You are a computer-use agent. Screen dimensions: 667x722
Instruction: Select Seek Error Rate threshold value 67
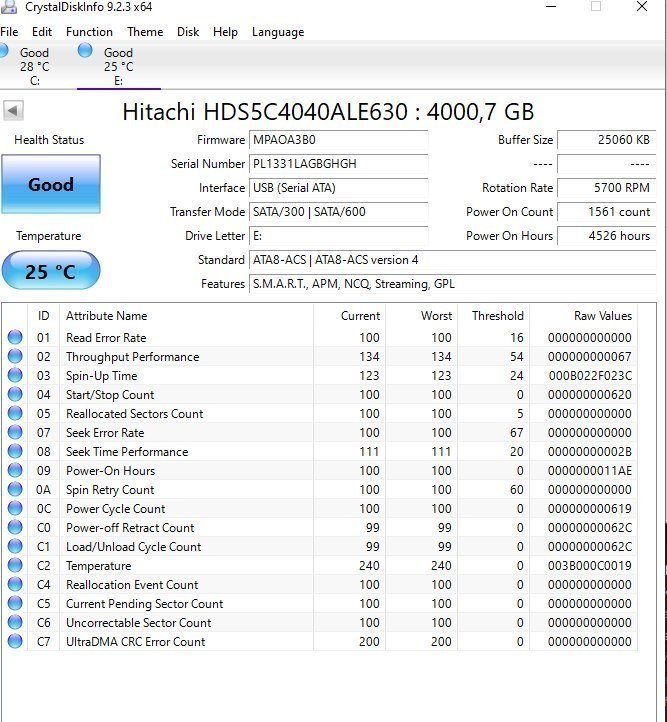pos(516,432)
